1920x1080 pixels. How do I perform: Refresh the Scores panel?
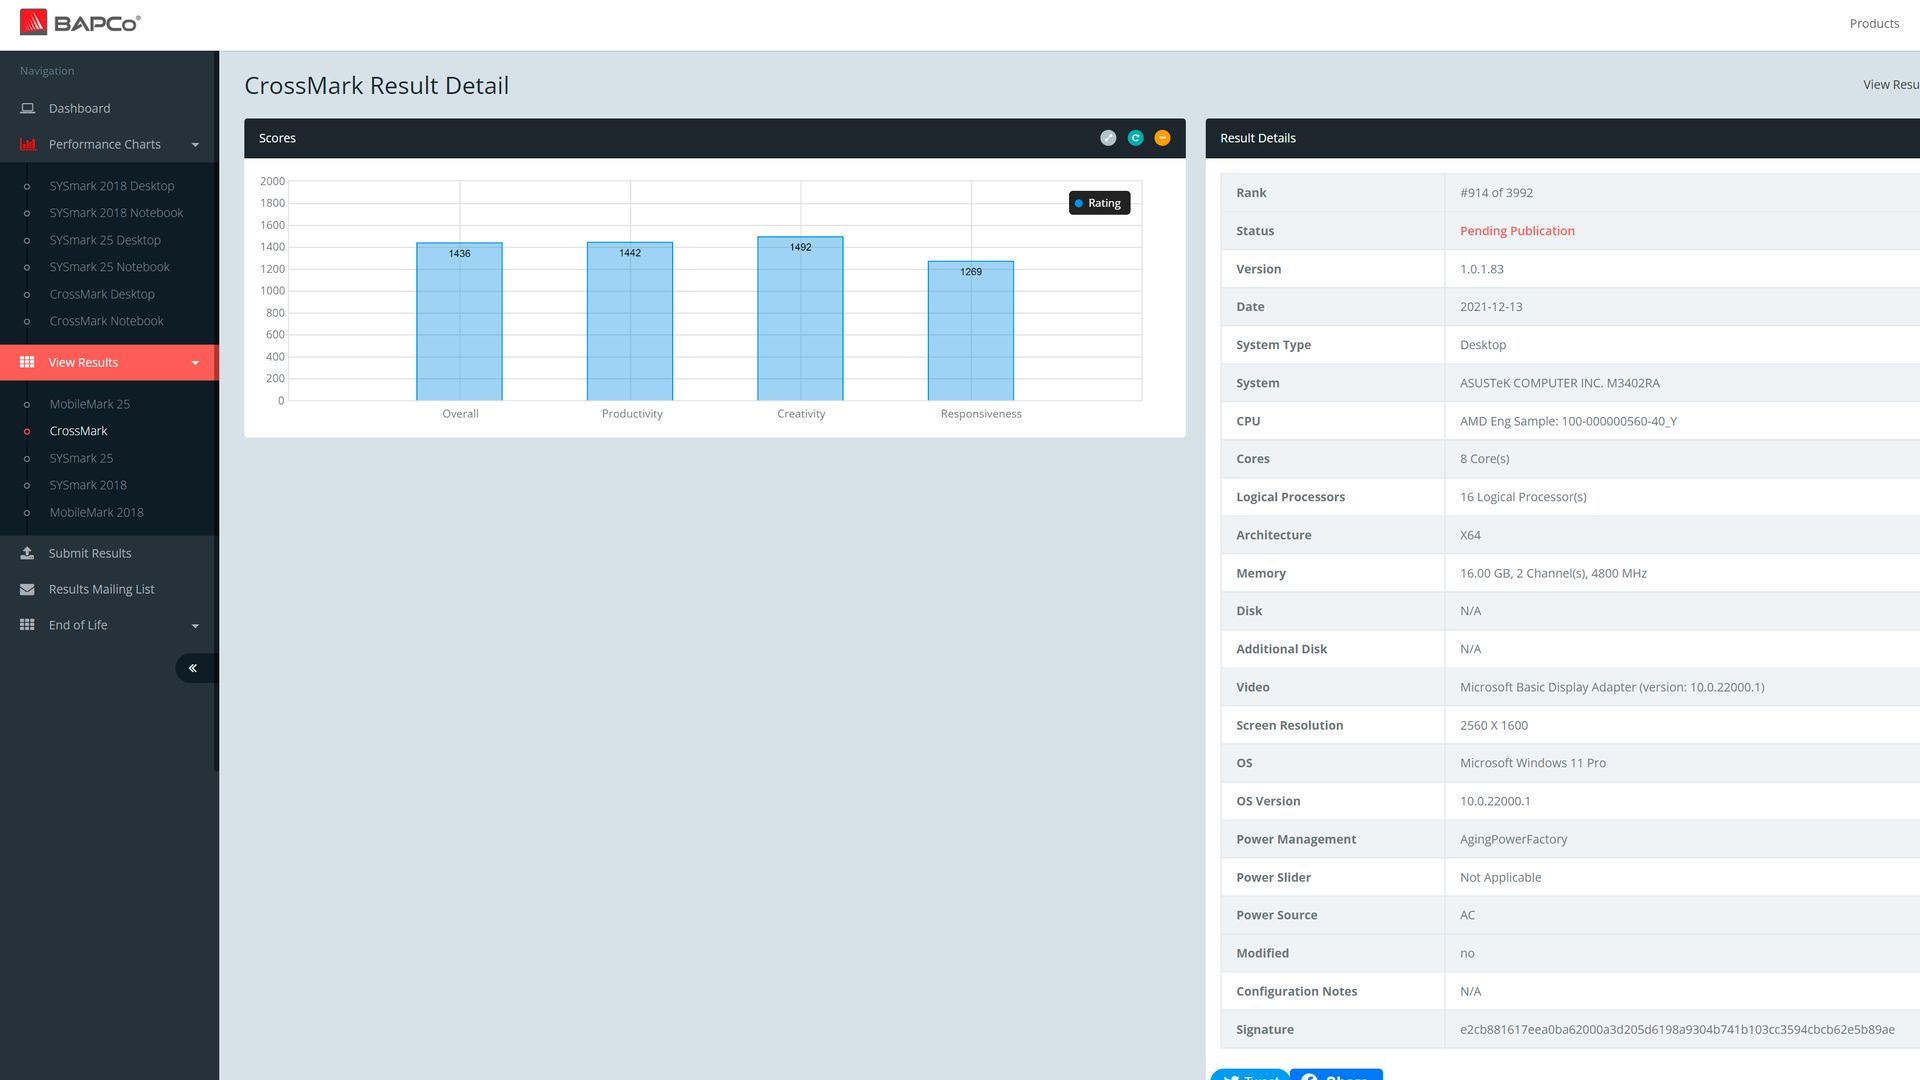(x=1135, y=138)
